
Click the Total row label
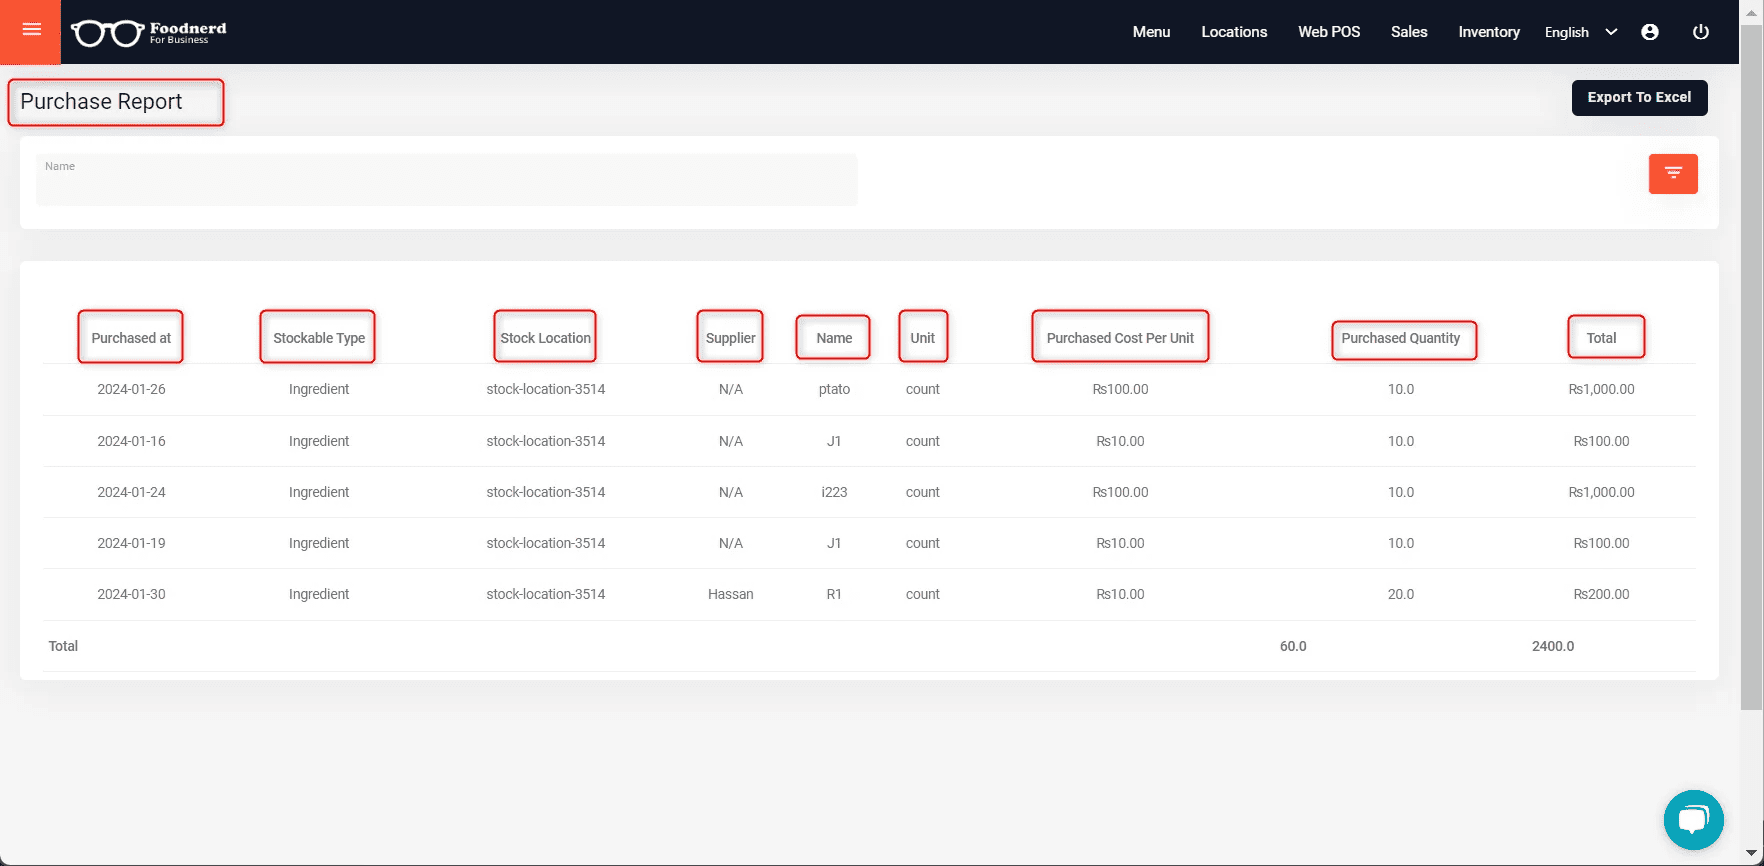click(x=63, y=646)
